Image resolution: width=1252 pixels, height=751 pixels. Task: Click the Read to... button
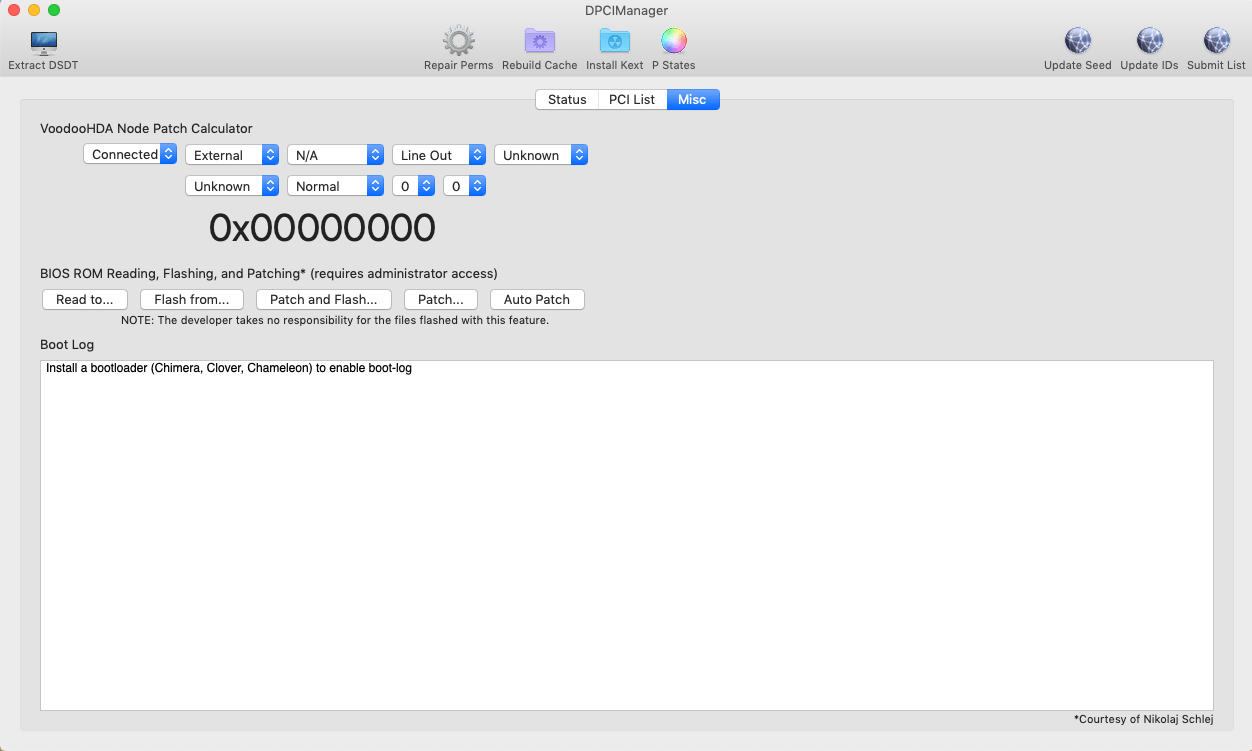pyautogui.click(x=85, y=299)
